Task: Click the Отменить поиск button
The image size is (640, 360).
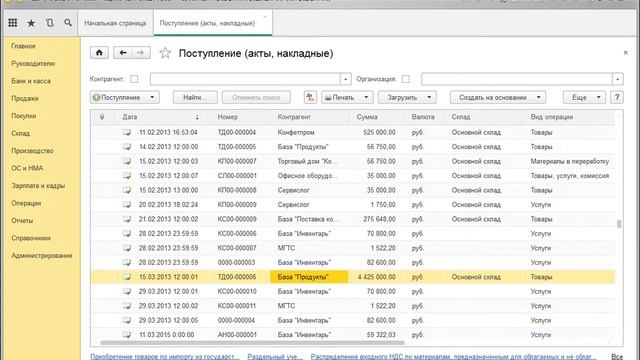Action: point(256,97)
